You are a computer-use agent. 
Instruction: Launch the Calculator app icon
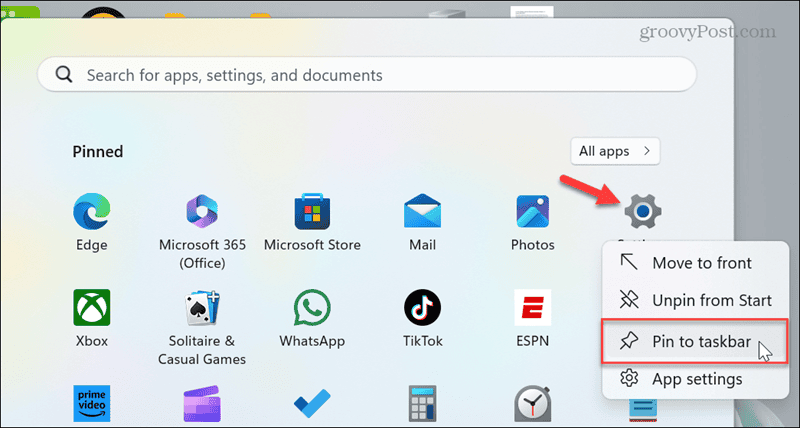point(422,403)
